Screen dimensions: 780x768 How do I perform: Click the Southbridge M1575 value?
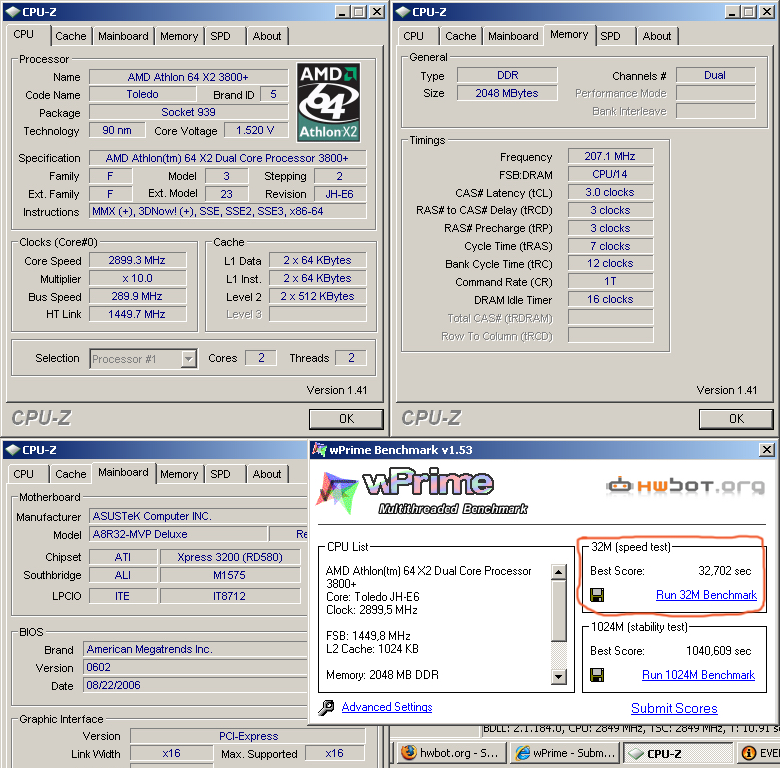230,576
